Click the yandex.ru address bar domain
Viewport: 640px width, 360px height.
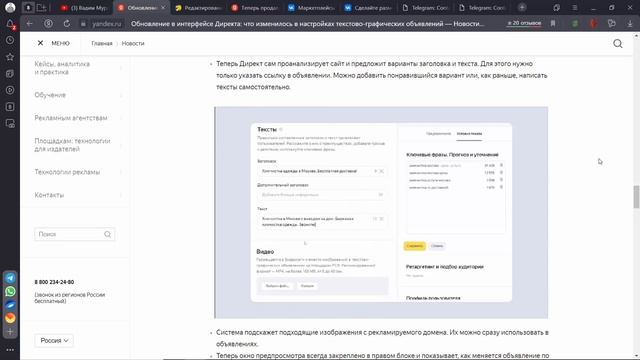coord(107,24)
